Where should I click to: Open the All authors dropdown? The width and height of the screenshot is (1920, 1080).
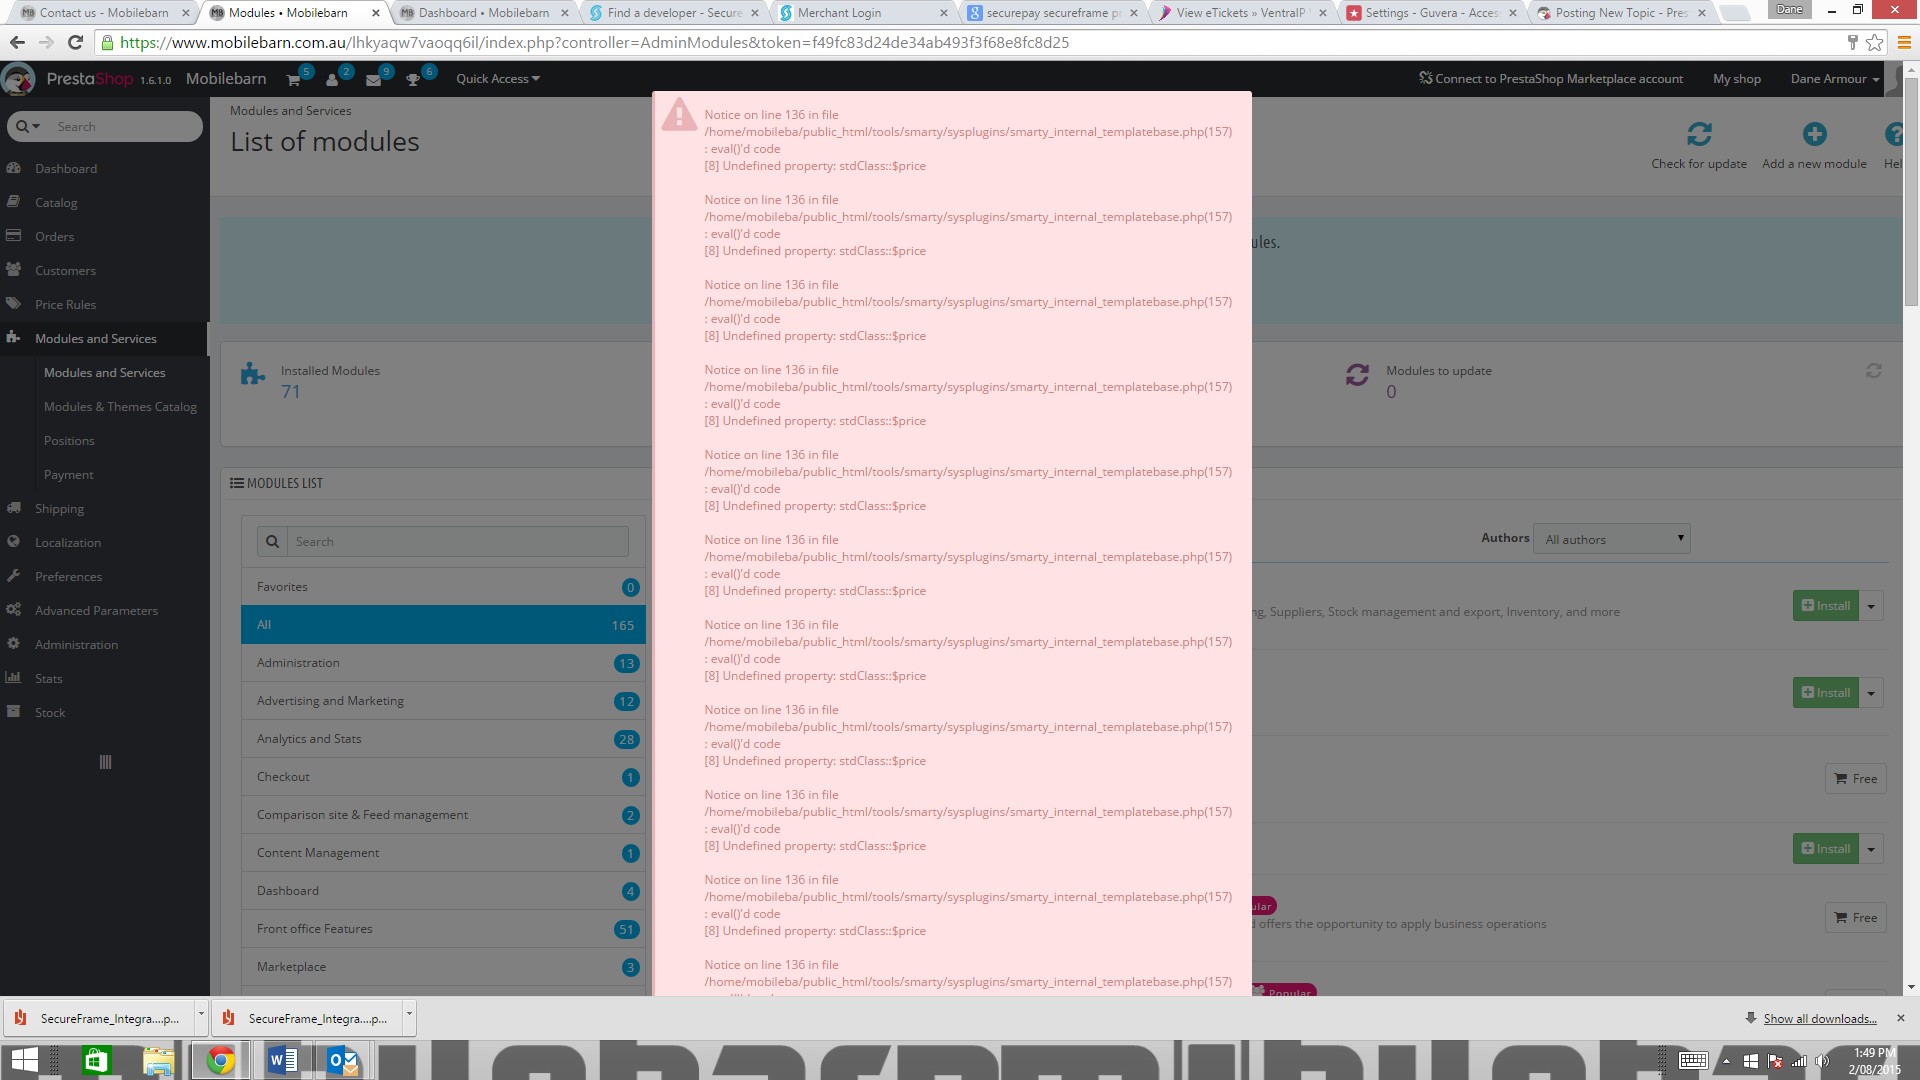coord(1611,539)
